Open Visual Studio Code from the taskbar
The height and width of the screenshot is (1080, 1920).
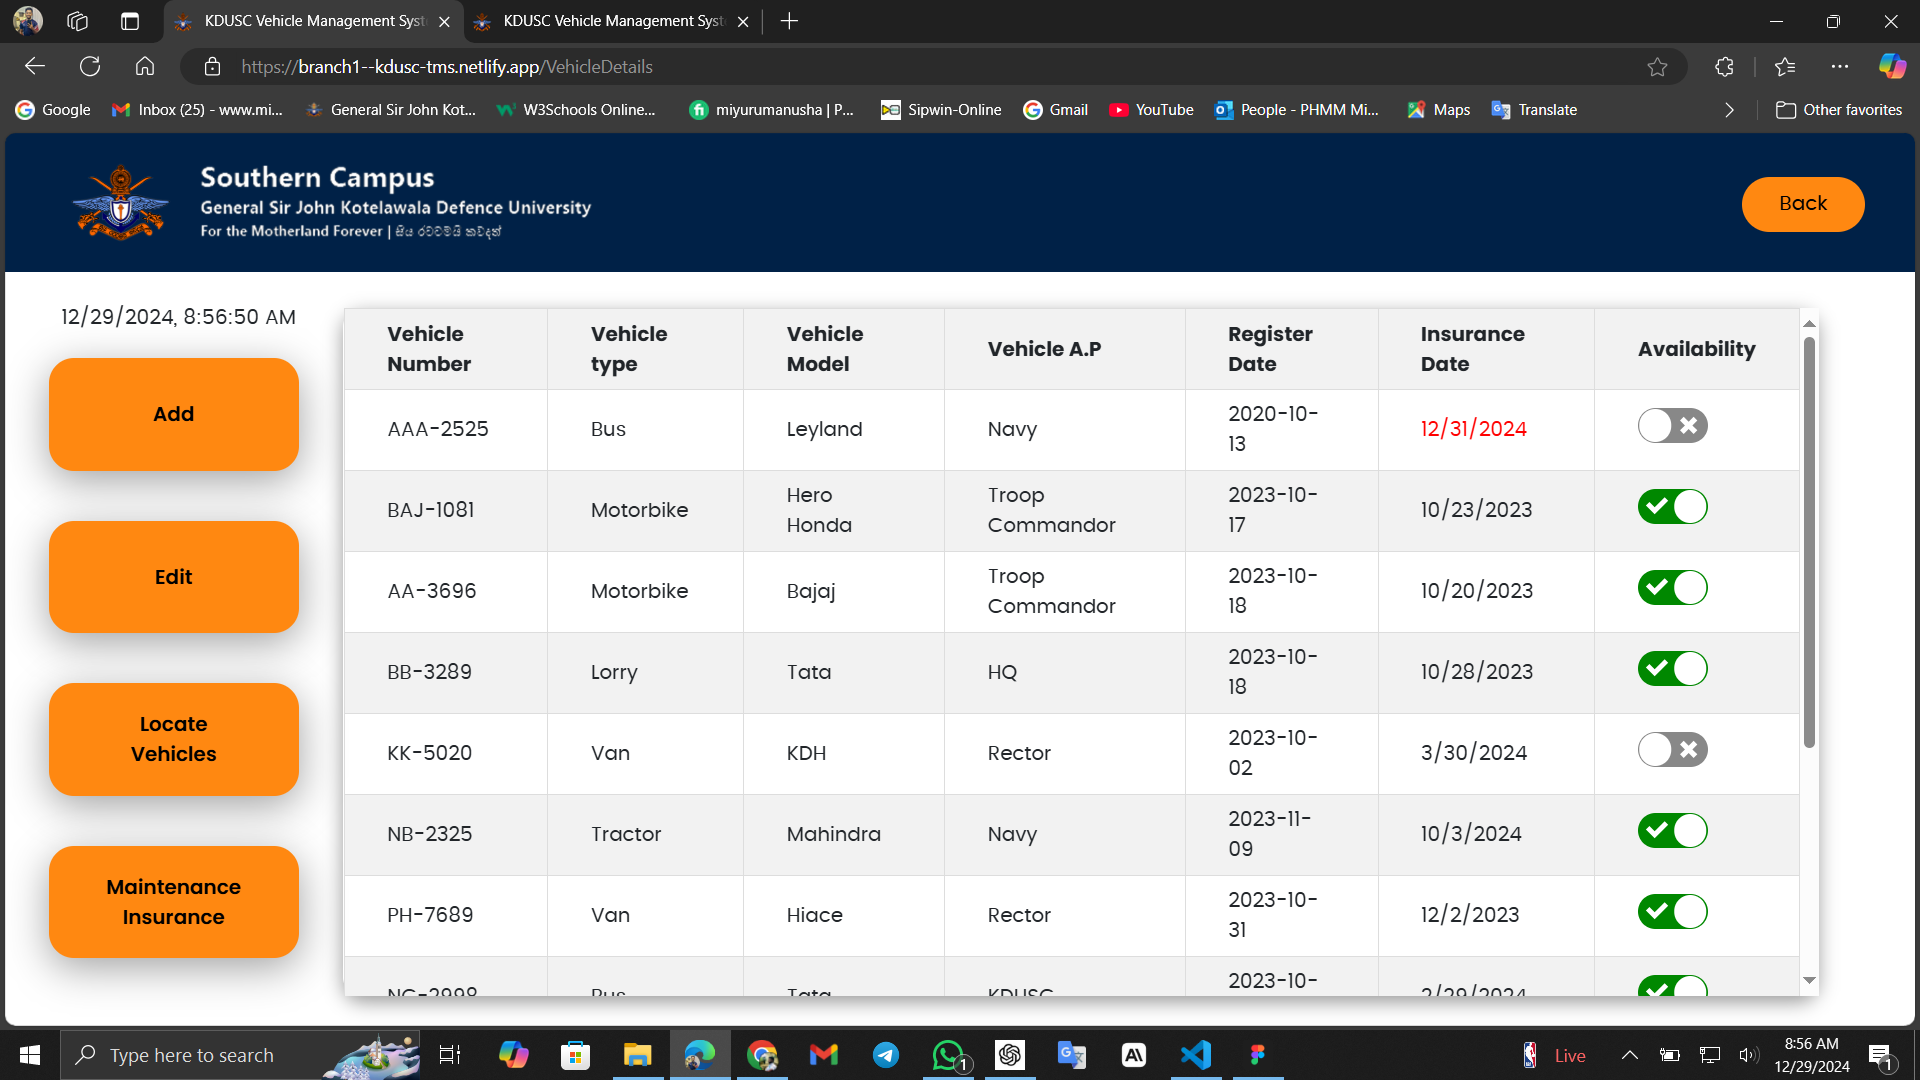pos(1196,1055)
